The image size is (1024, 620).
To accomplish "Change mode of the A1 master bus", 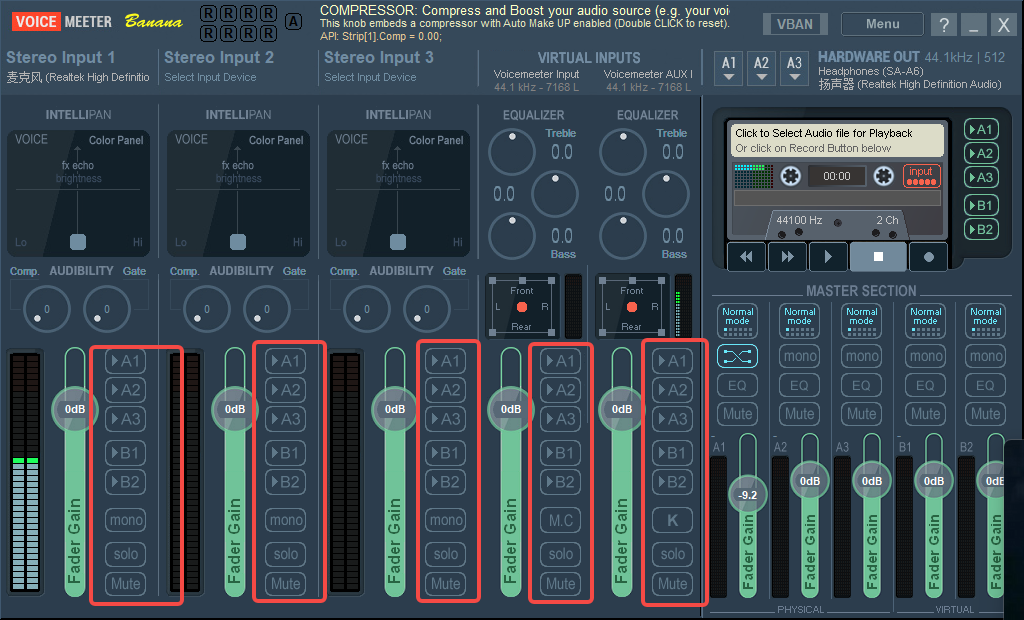I will pyautogui.click(x=737, y=320).
